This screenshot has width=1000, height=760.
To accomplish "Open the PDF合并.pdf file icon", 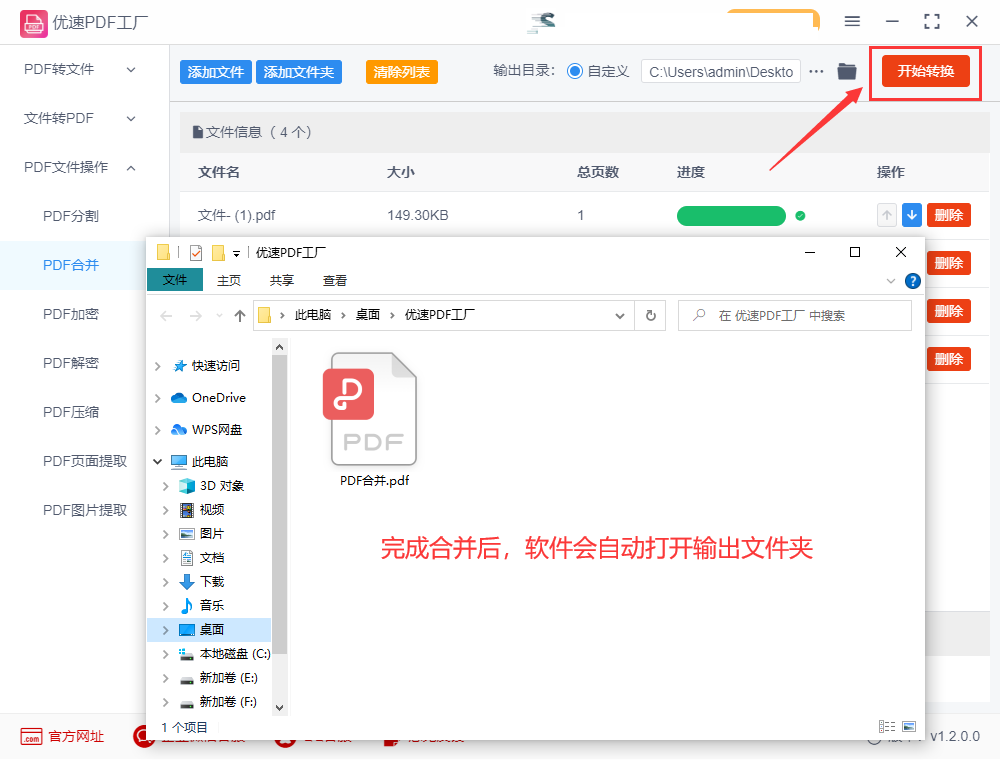I will [x=374, y=409].
